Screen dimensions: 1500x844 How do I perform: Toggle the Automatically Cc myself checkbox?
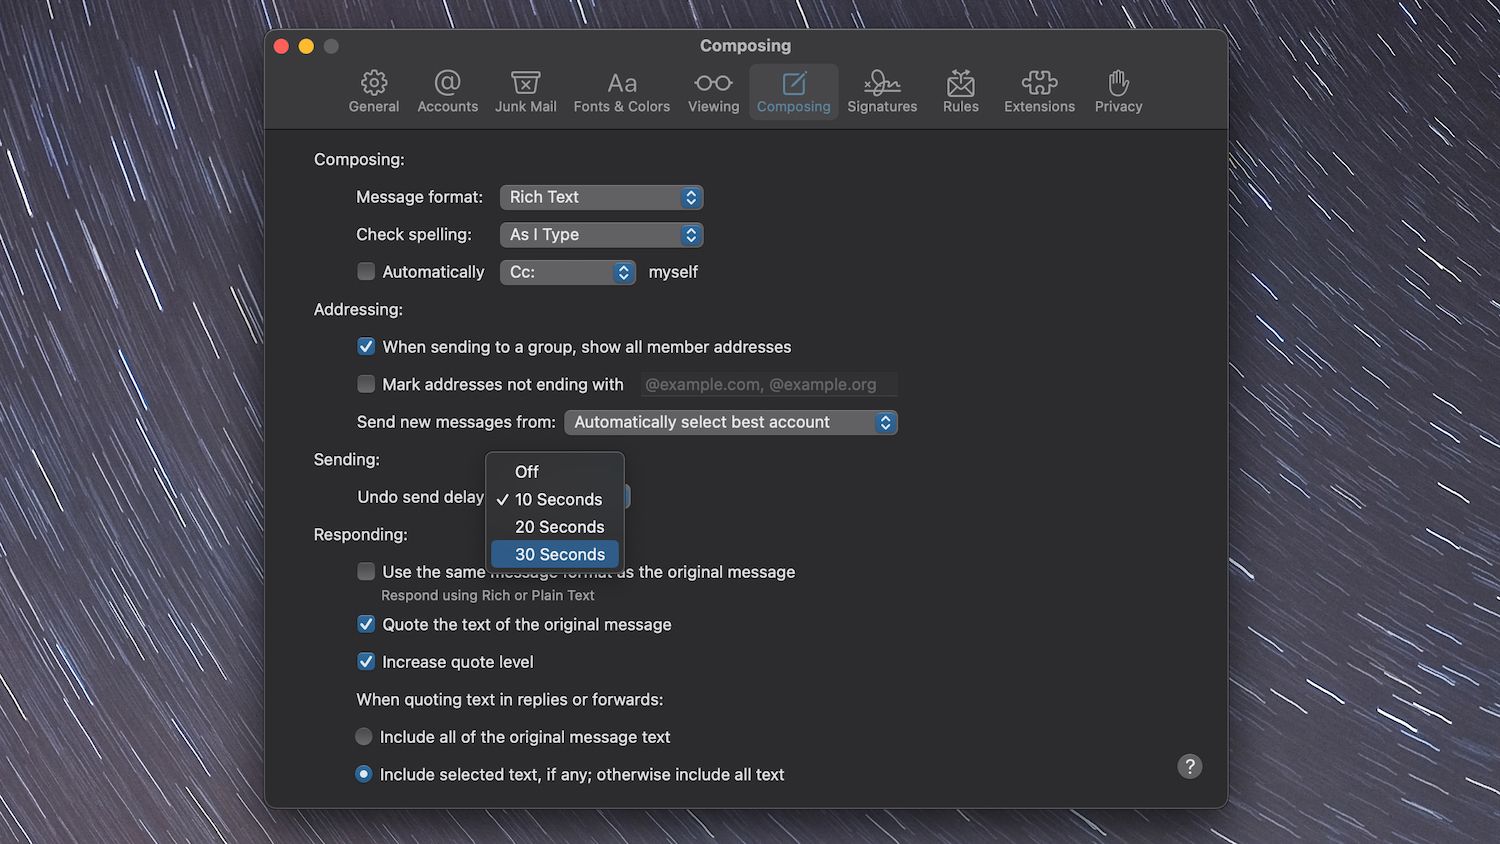click(366, 271)
